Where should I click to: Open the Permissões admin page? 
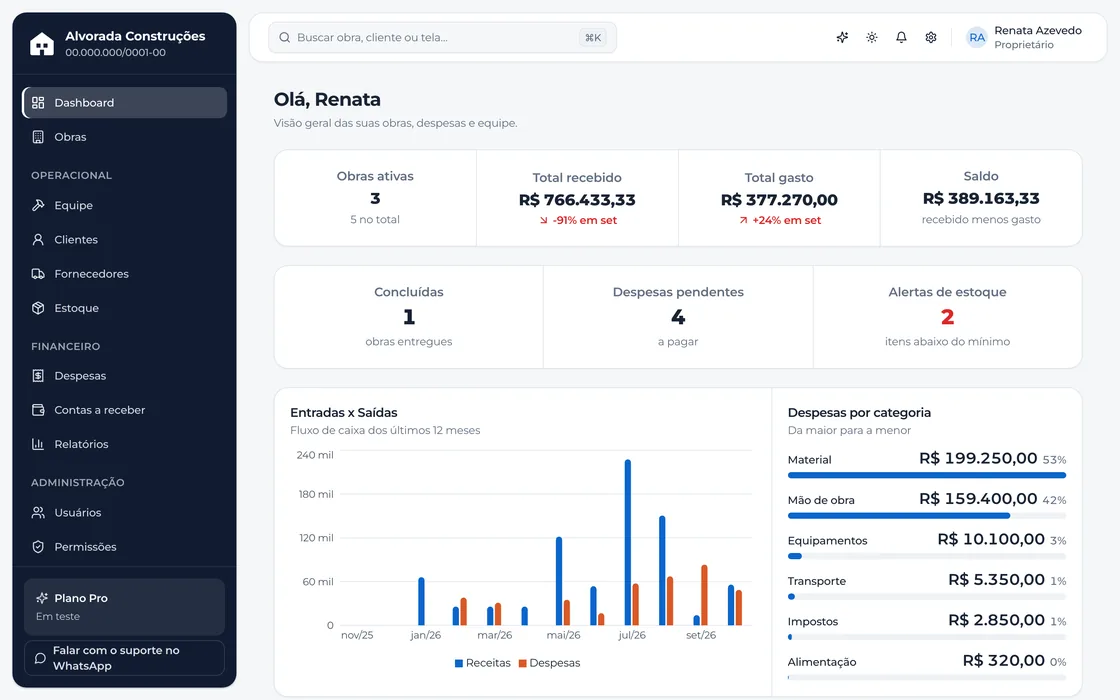pos(124,546)
